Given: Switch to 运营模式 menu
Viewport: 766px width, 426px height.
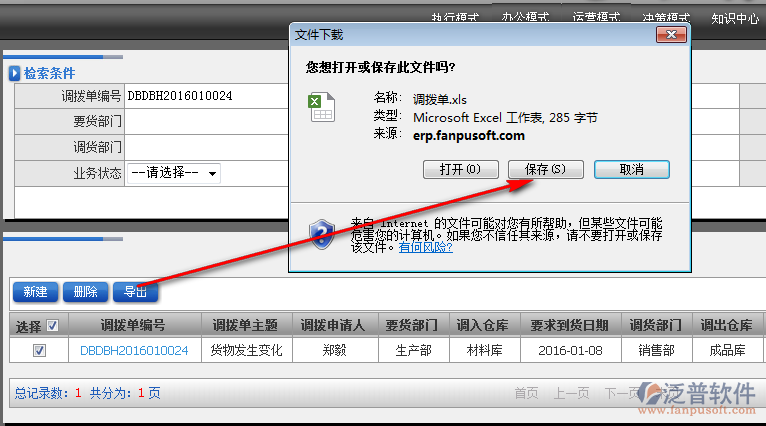Looking at the screenshot, I should pyautogui.click(x=596, y=19).
